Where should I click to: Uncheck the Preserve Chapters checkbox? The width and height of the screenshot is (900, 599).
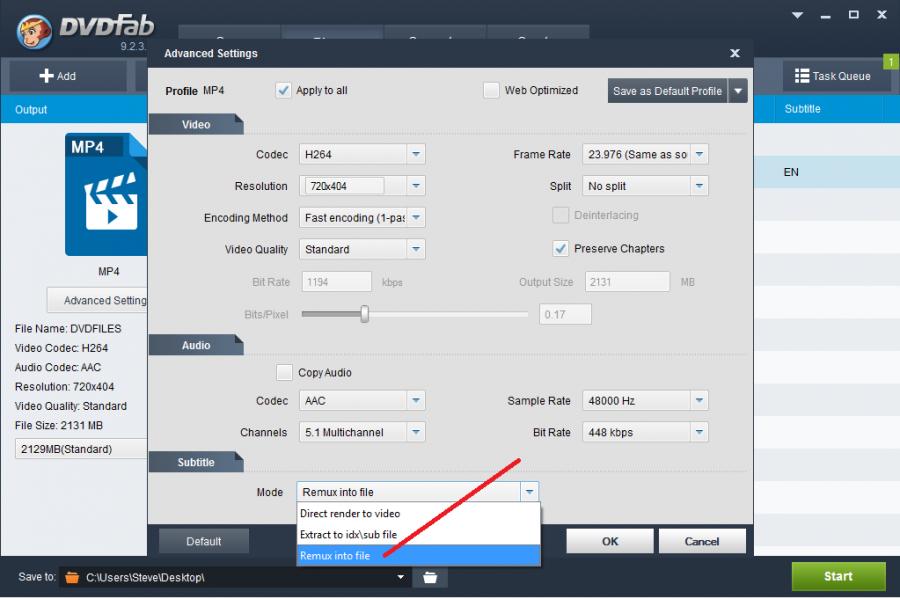click(x=560, y=248)
